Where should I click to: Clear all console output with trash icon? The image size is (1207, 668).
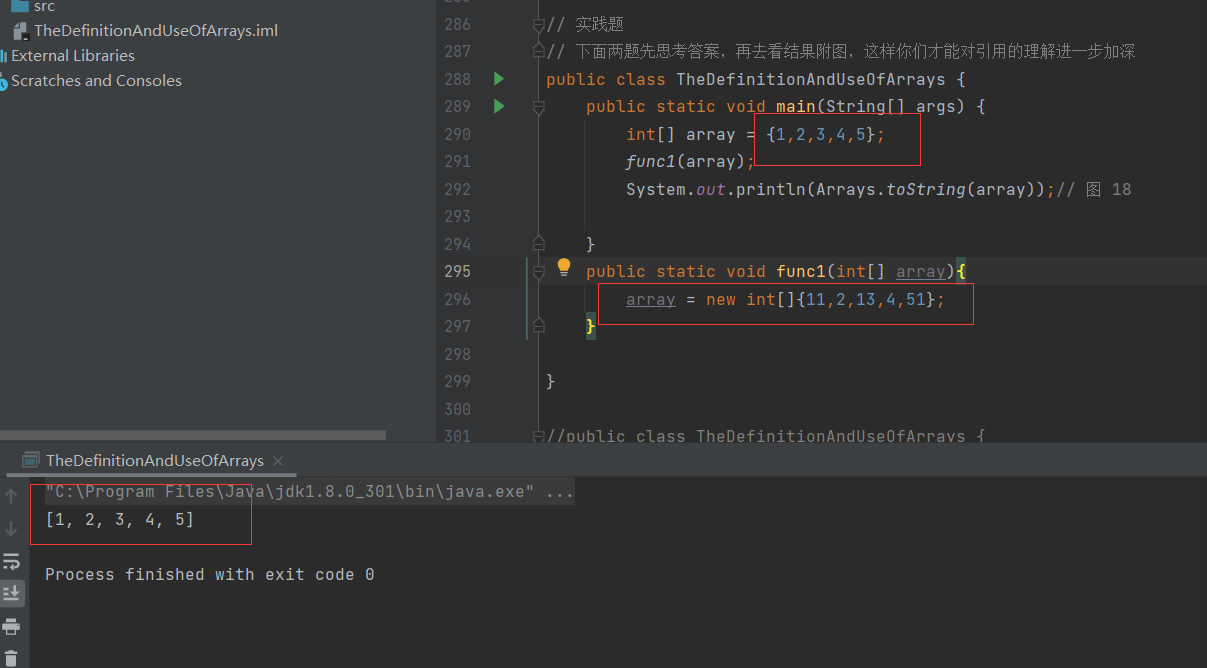pos(11,659)
